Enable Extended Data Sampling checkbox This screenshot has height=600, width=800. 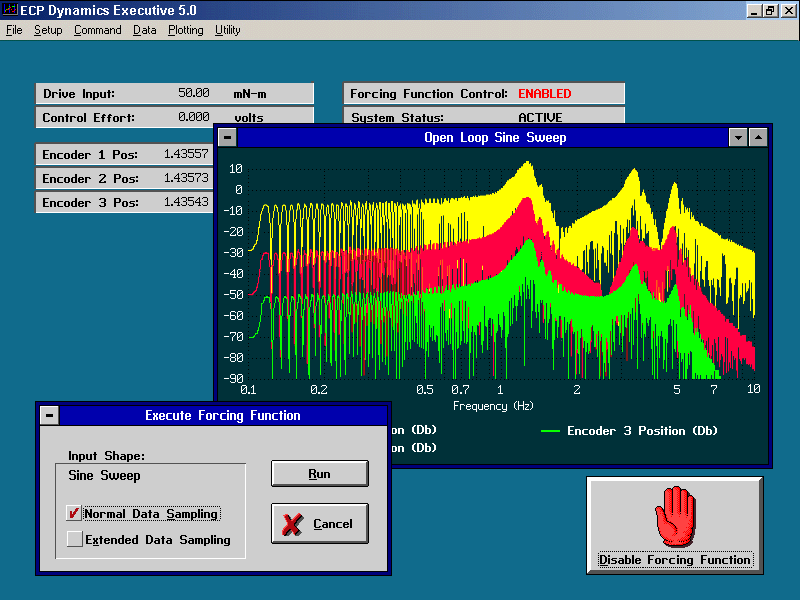(74, 539)
